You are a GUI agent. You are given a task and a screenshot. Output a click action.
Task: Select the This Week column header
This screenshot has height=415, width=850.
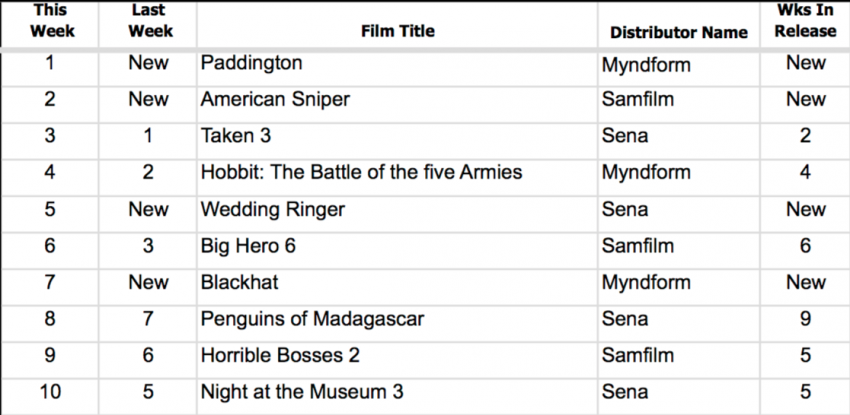51,21
